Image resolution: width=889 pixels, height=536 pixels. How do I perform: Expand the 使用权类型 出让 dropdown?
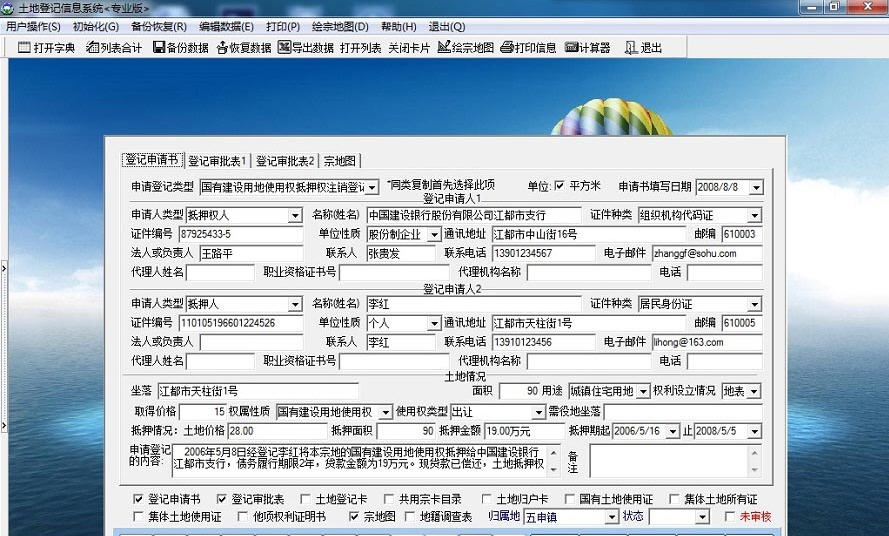539,412
